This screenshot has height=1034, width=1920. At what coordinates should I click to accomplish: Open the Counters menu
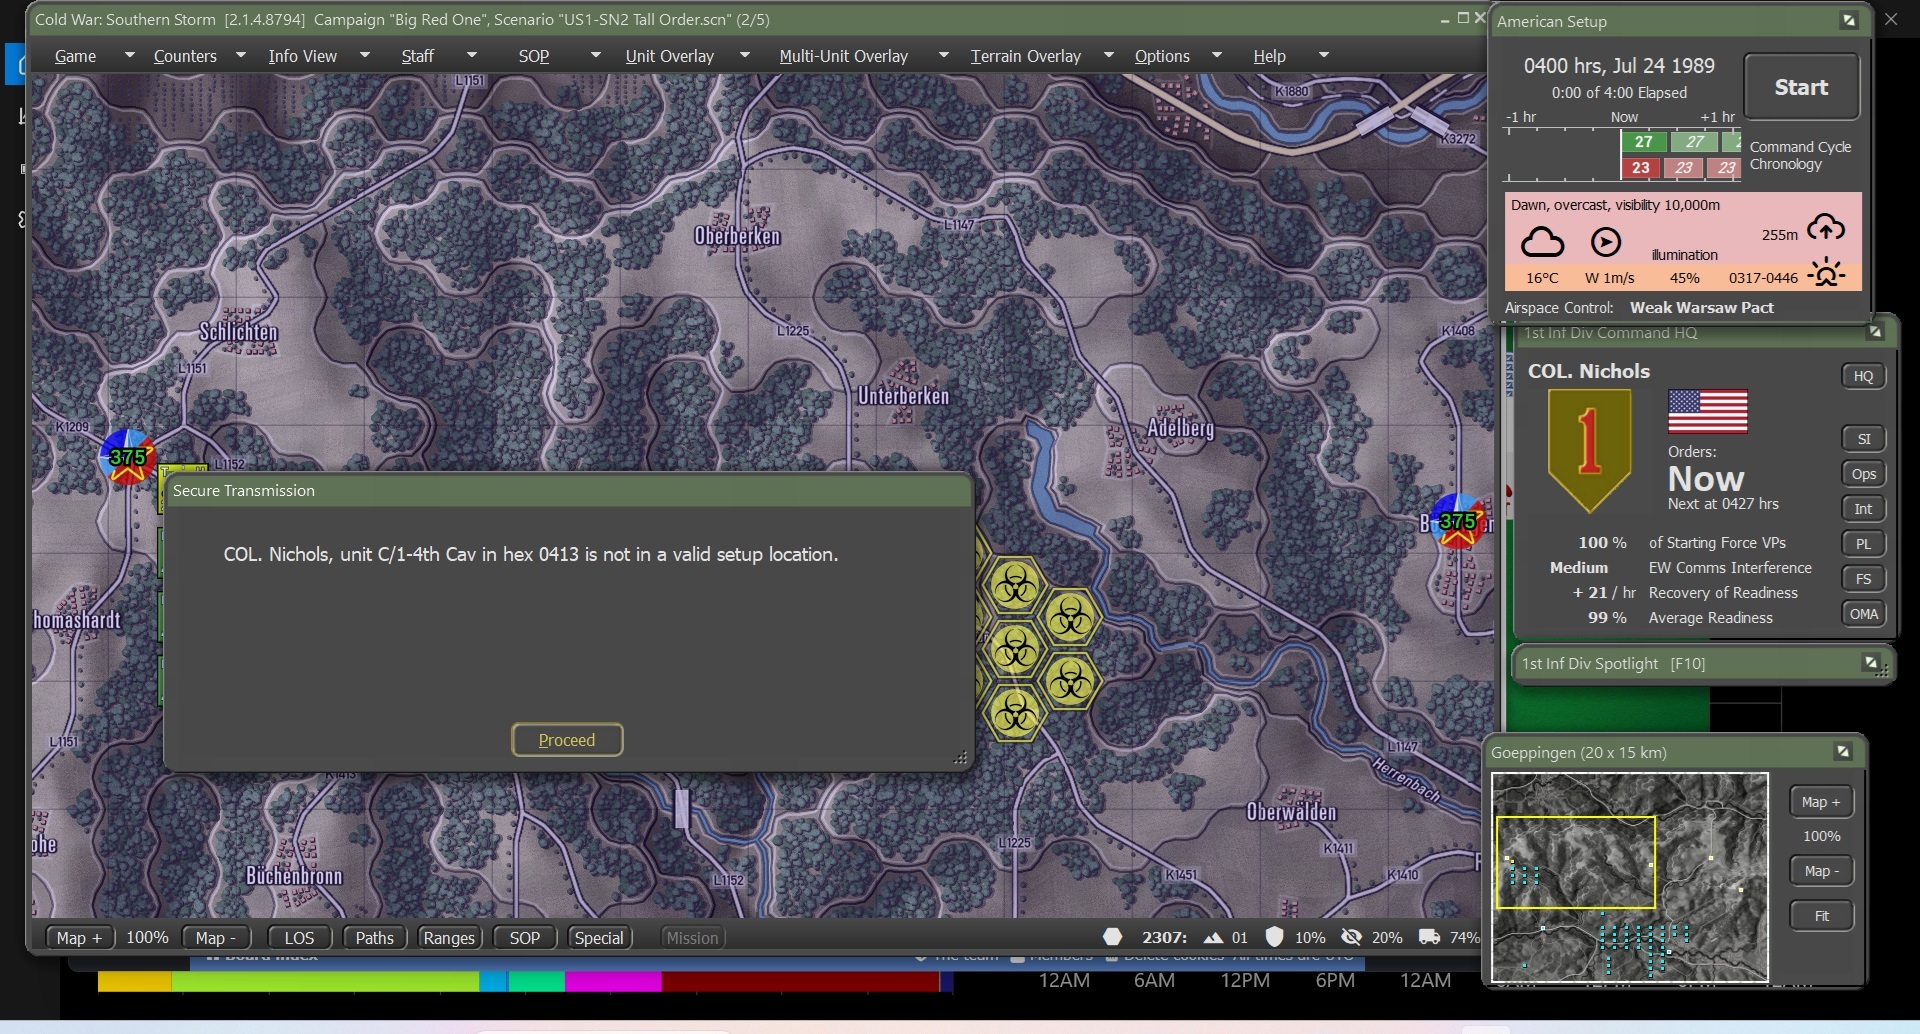185,56
